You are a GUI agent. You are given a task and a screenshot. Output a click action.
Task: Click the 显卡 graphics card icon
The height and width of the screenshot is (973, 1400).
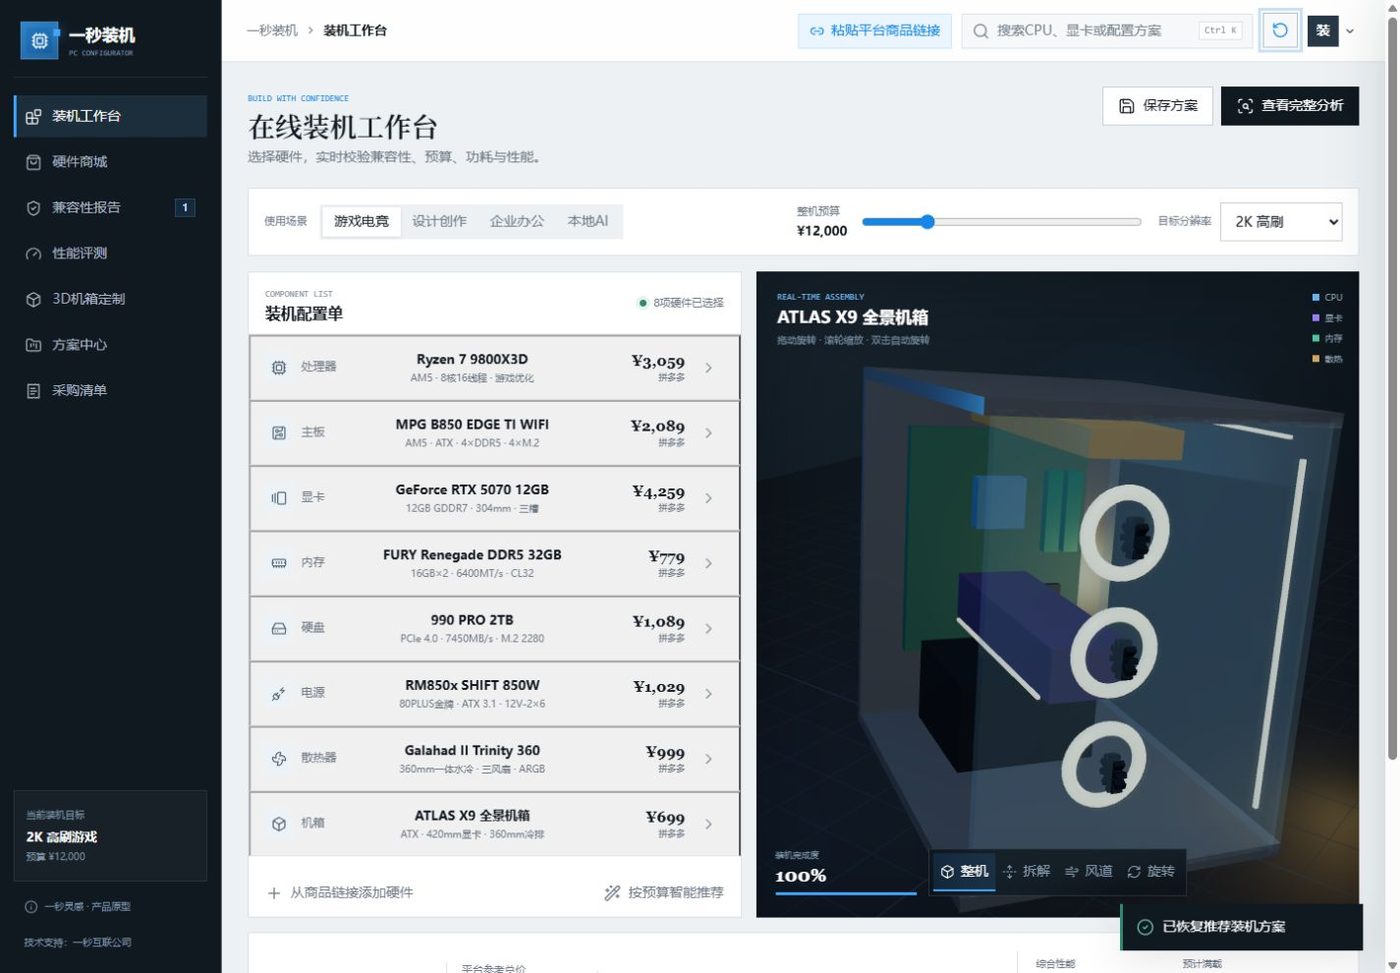[x=279, y=498]
